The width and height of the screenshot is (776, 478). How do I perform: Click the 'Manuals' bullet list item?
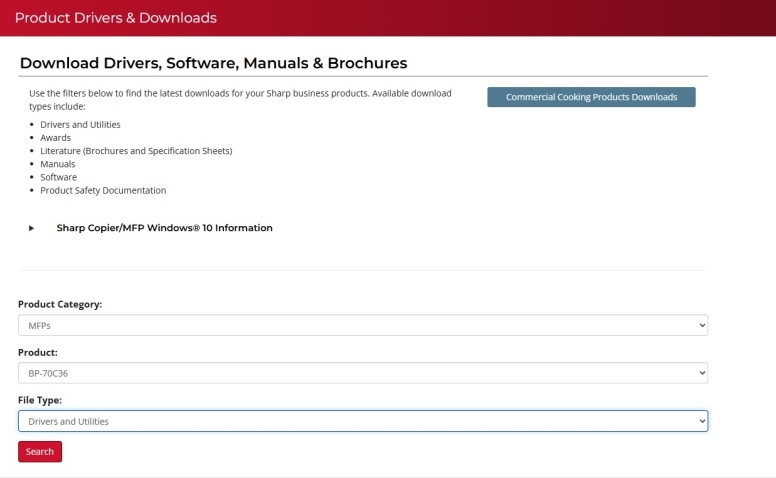pos(58,164)
